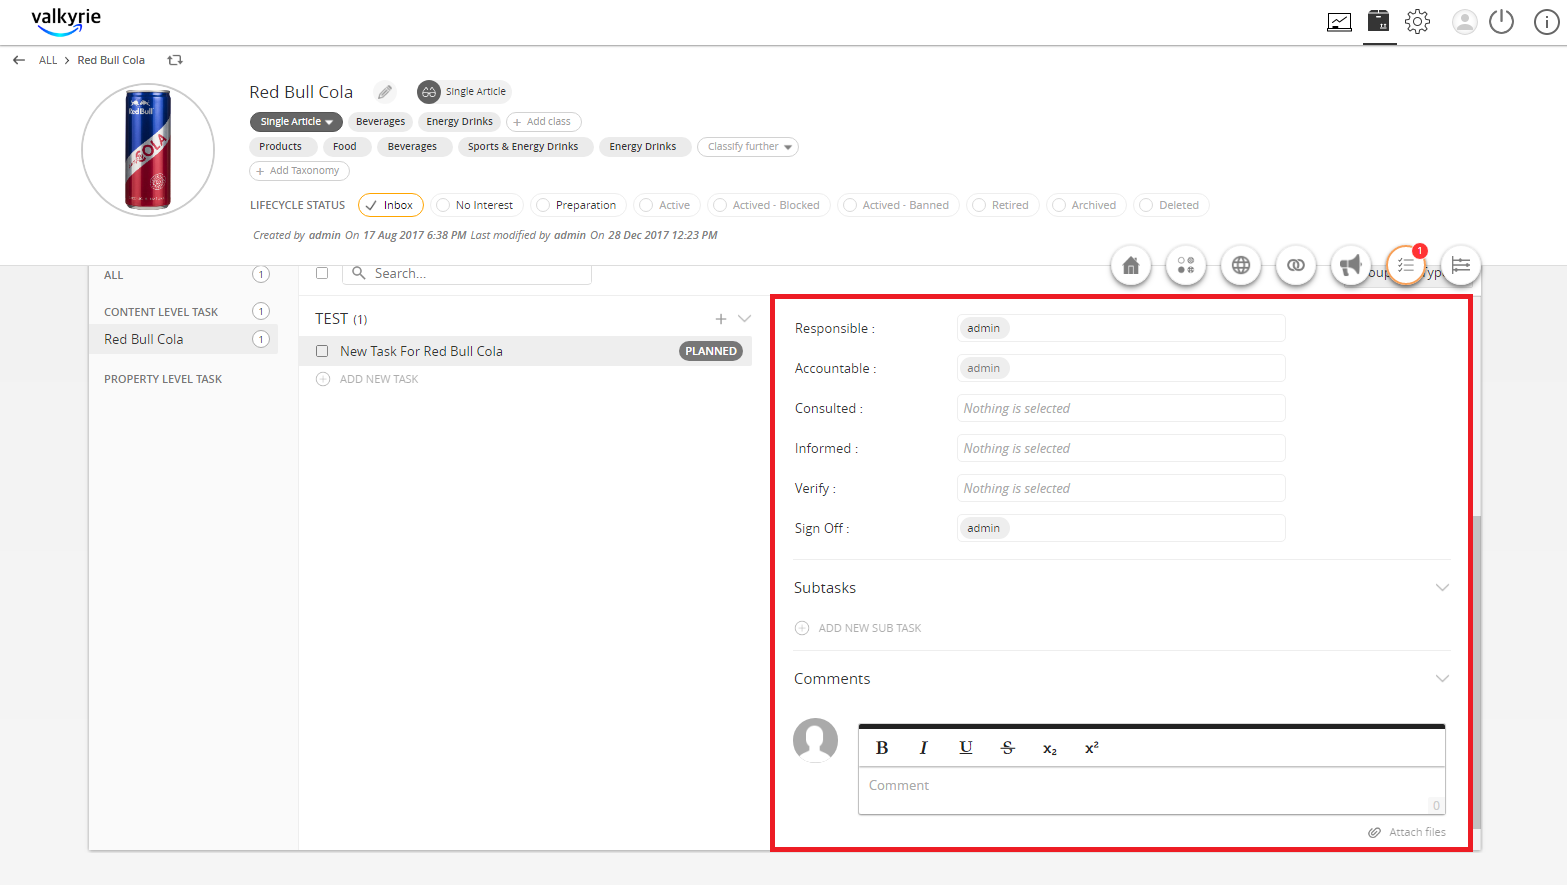This screenshot has height=885, width=1567.
Task: Collapse the TEST task group chevron
Action: [744, 319]
